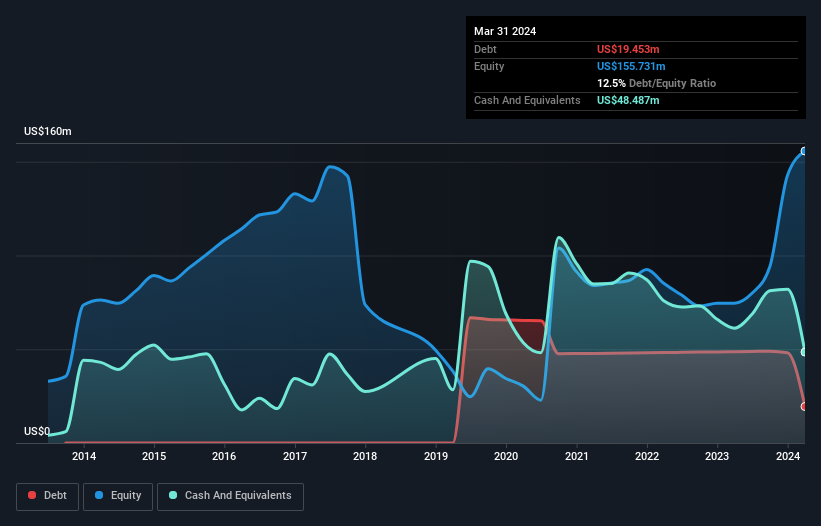Click the 12.5% Debt/Equity Ratio text

[x=656, y=83]
